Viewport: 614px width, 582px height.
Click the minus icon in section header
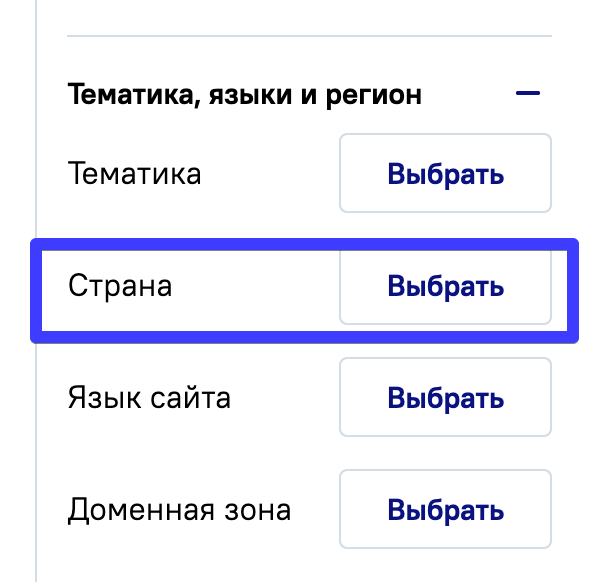click(527, 95)
